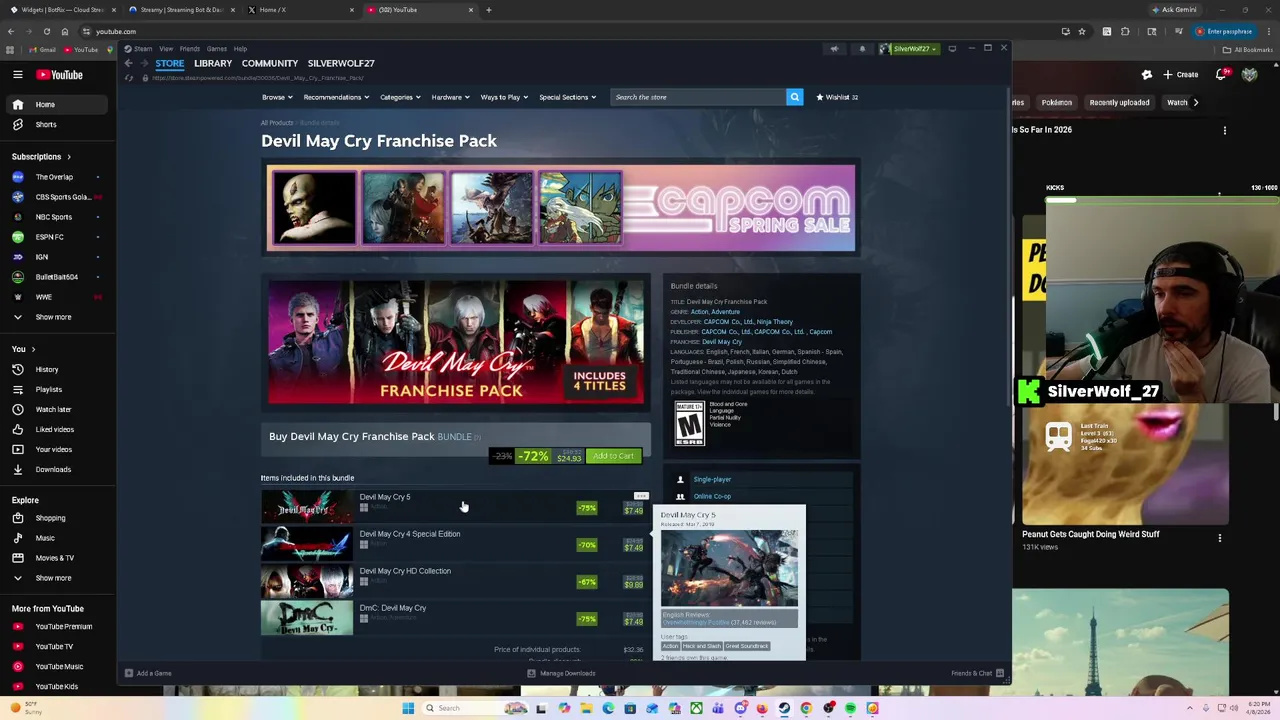Open the View menu in Steam
The width and height of the screenshot is (1280, 720).
(166, 48)
